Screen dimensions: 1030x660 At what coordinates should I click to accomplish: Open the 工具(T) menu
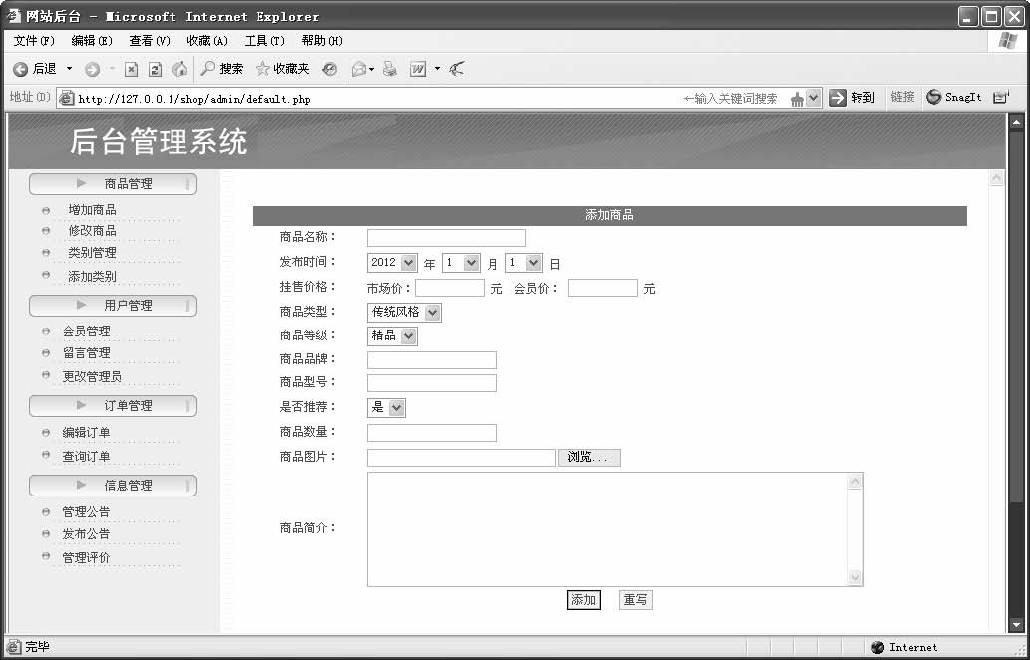tap(265, 41)
